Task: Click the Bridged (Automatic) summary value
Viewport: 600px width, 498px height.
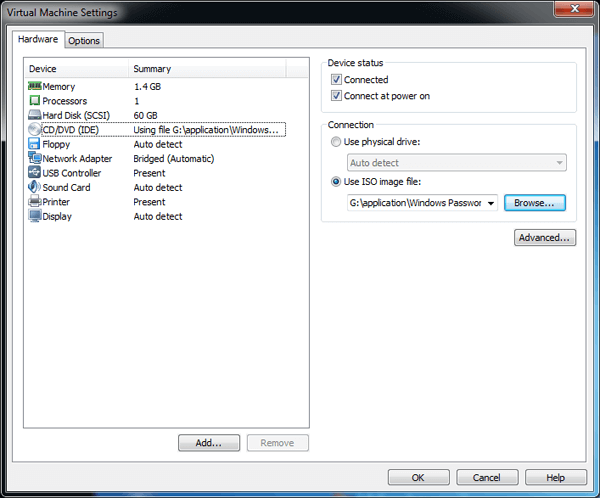Action: pyautogui.click(x=174, y=158)
